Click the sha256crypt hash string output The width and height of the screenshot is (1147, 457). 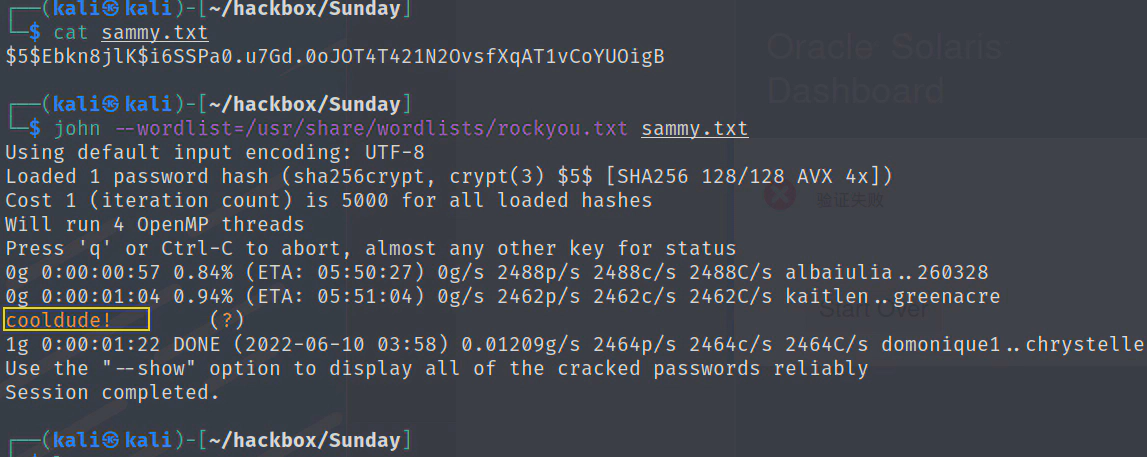click(334, 57)
